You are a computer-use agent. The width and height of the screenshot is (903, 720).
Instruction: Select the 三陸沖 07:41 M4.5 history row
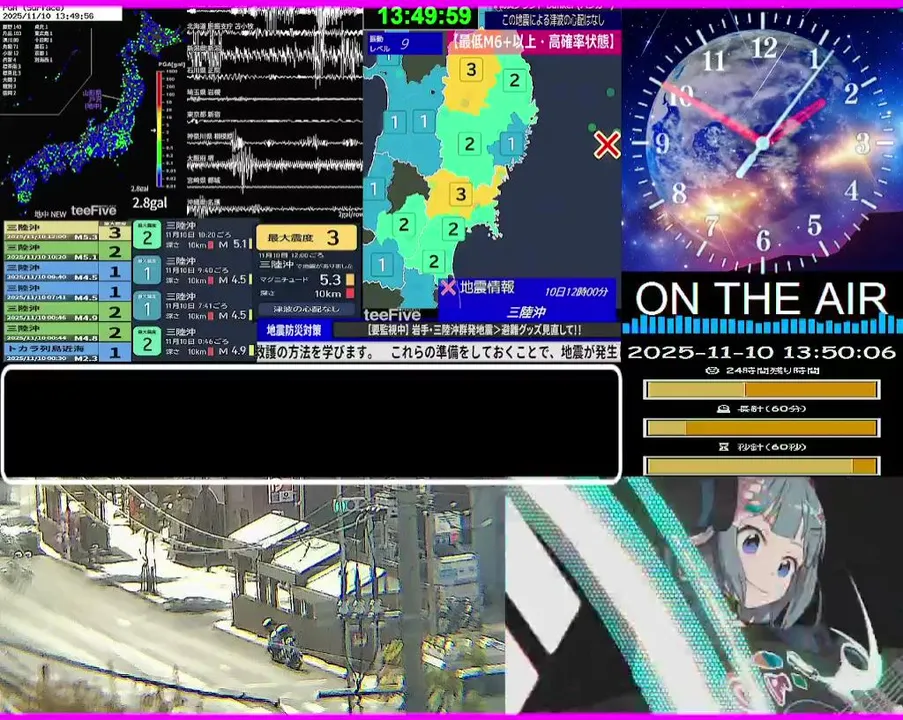point(67,292)
